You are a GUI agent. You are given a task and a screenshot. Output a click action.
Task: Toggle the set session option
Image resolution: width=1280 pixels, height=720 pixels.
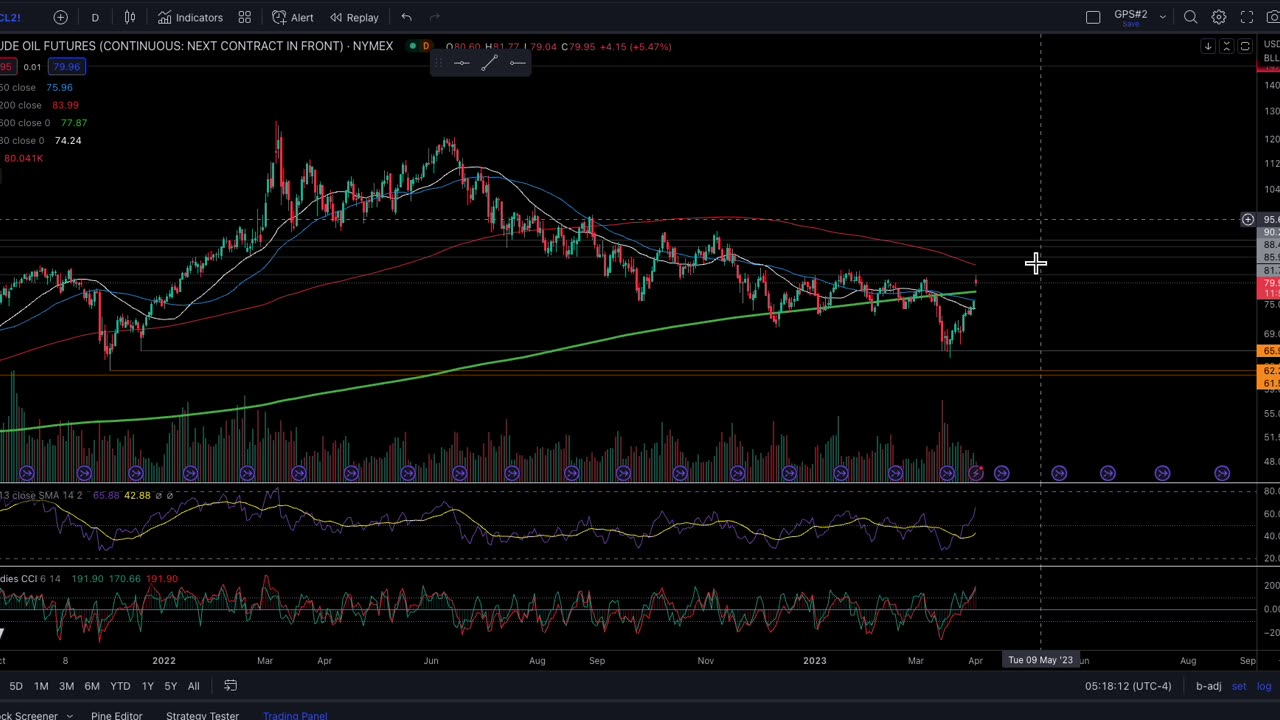pyautogui.click(x=1239, y=686)
